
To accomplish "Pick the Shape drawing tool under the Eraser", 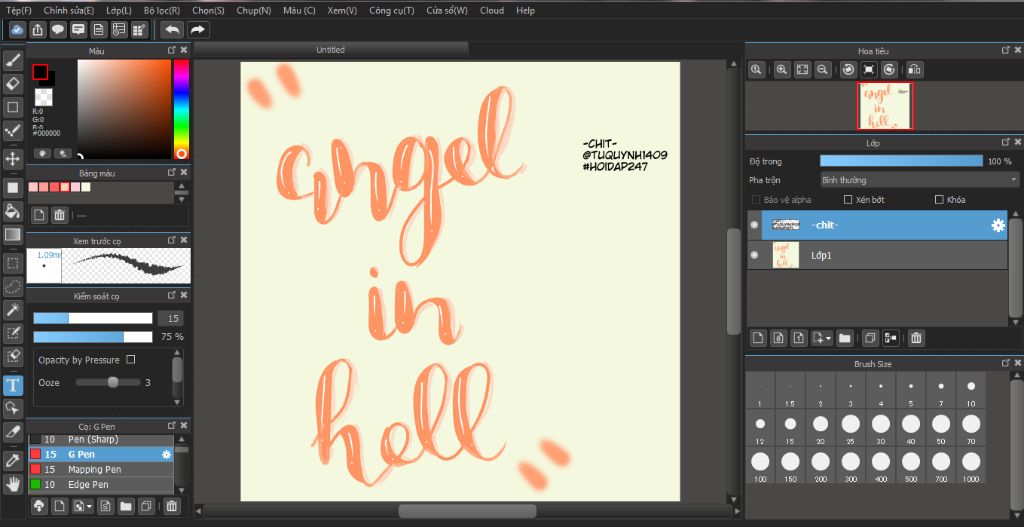I will coord(13,107).
